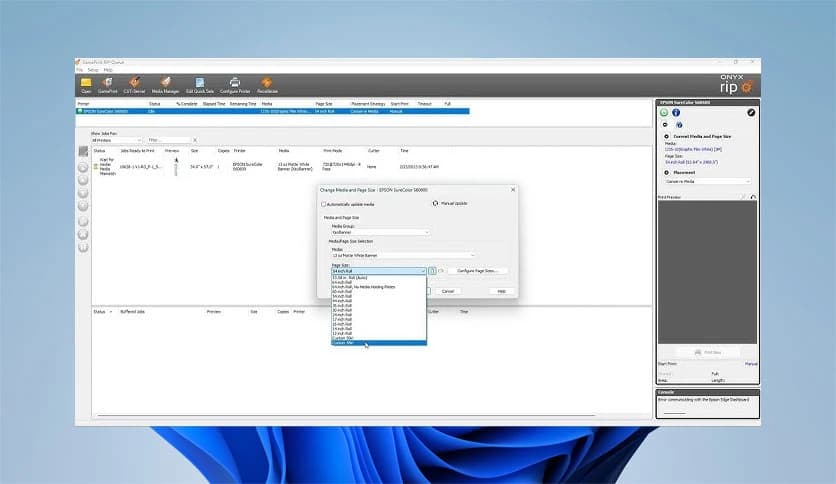Click the Print Mode column header

pyautogui.click(x=333, y=151)
